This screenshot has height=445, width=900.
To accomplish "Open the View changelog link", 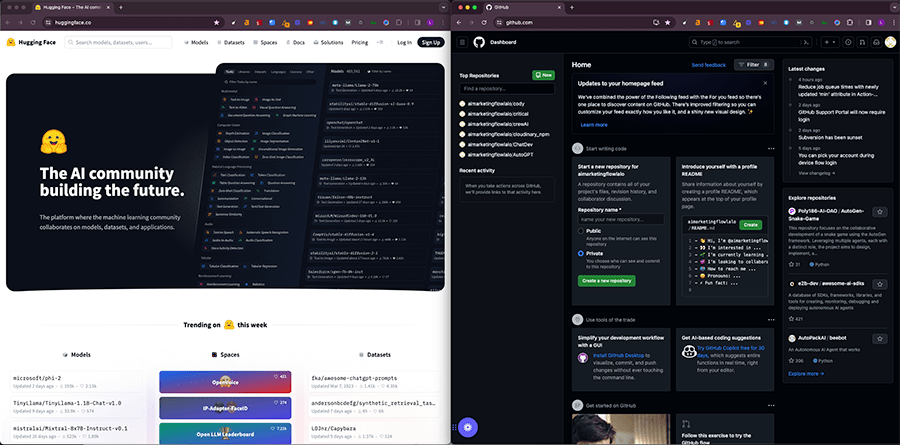I will [x=817, y=173].
